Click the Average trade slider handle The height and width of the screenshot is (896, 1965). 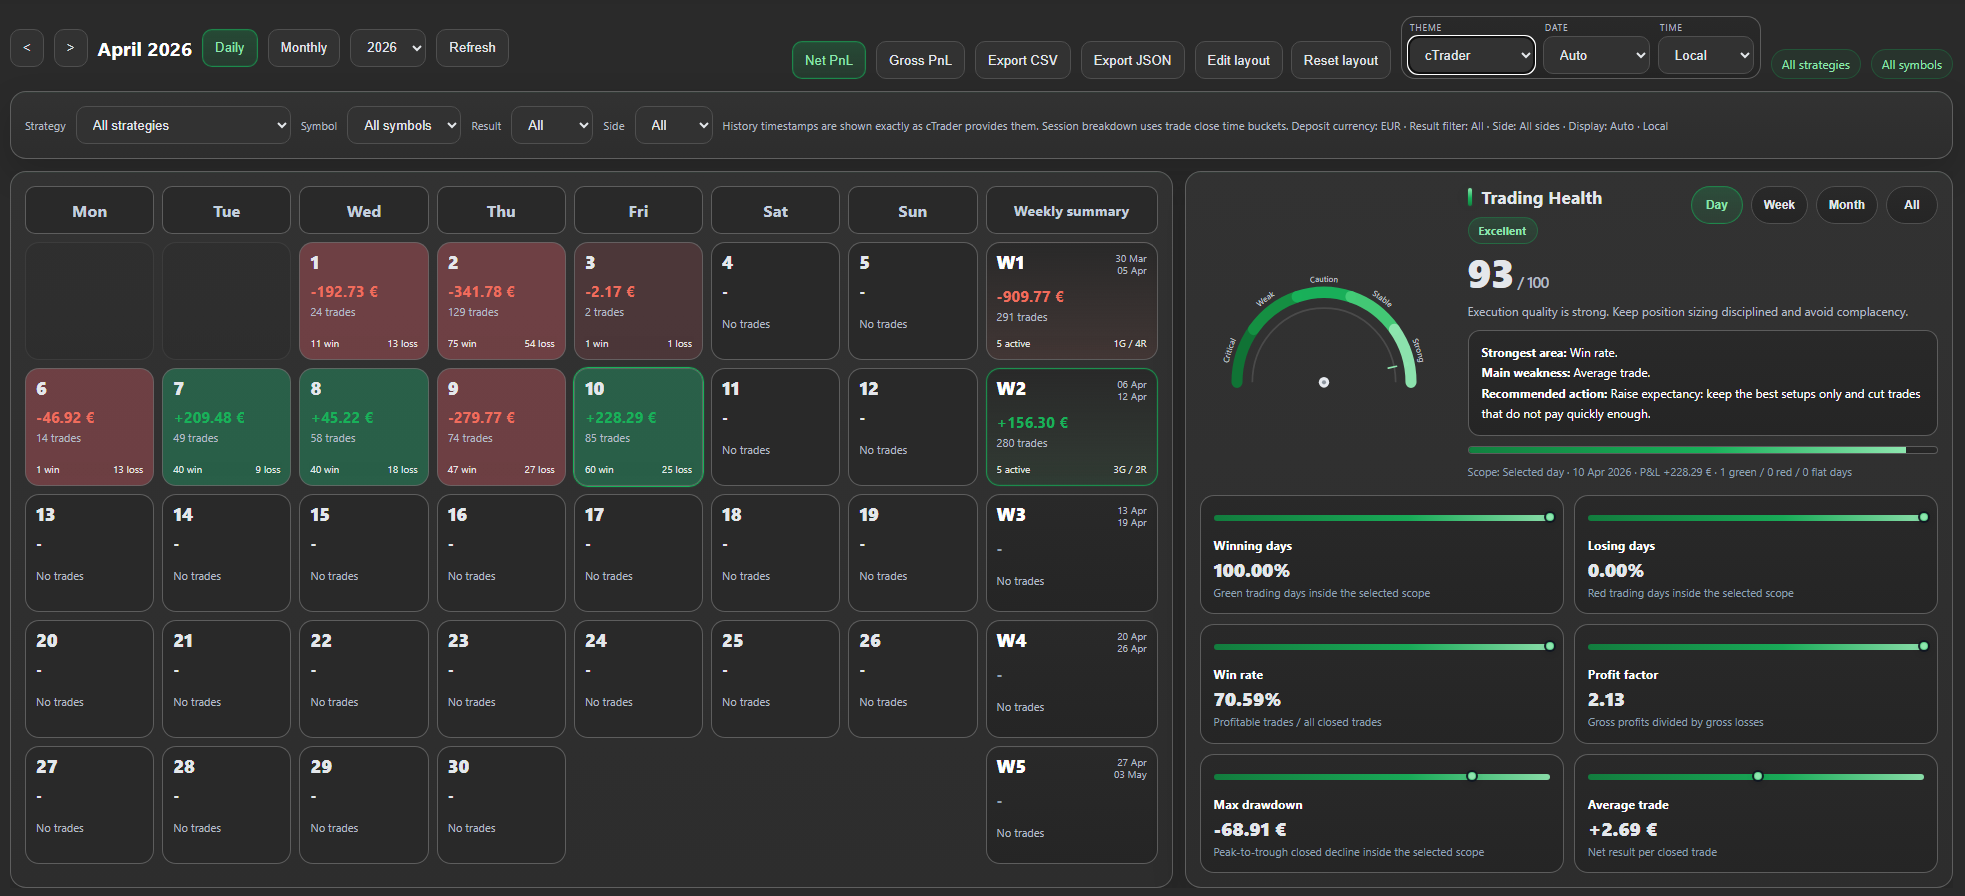1757,776
